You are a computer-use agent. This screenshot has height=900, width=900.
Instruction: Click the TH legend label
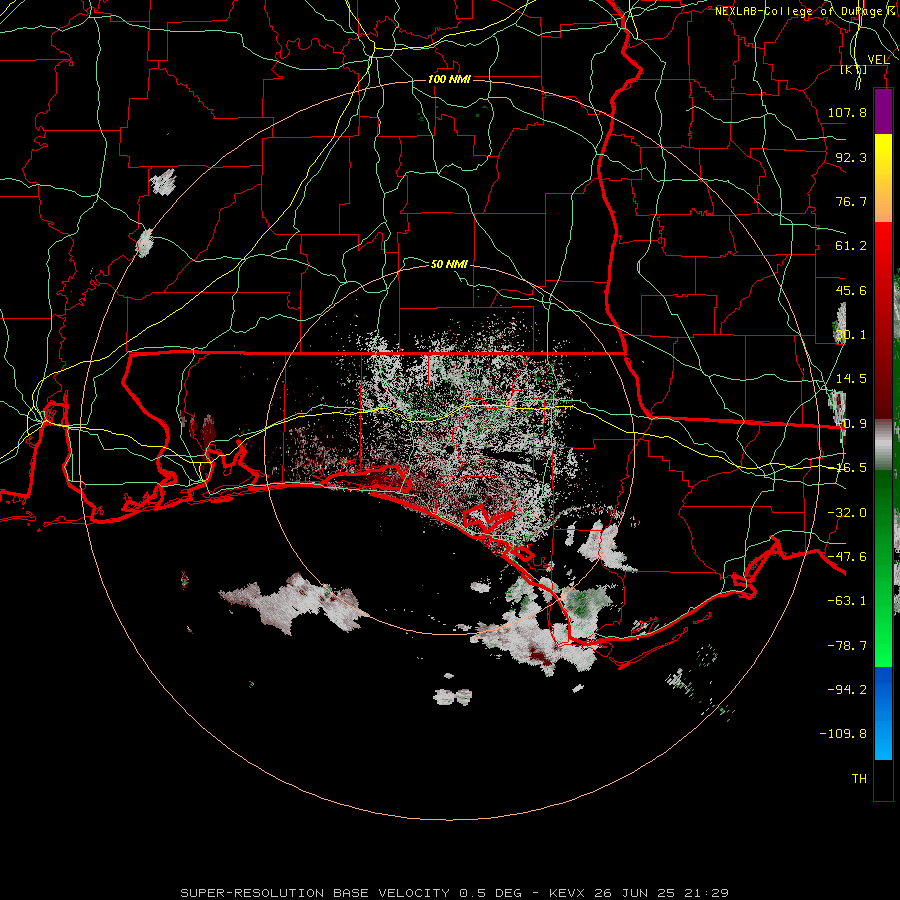pyautogui.click(x=859, y=779)
